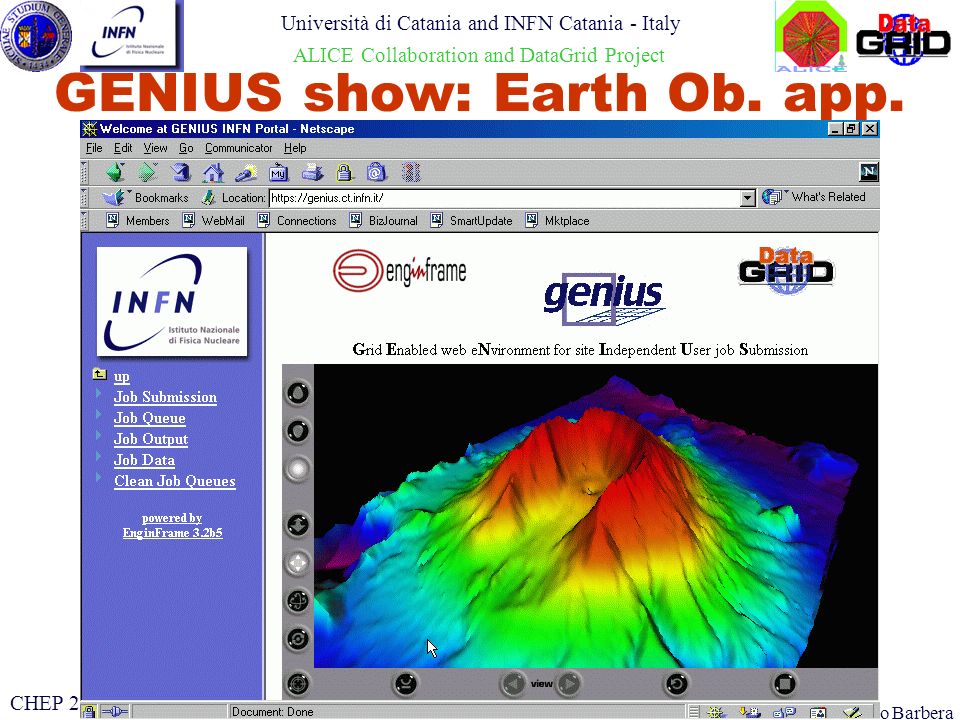Open the Job Submission link

tap(165, 397)
